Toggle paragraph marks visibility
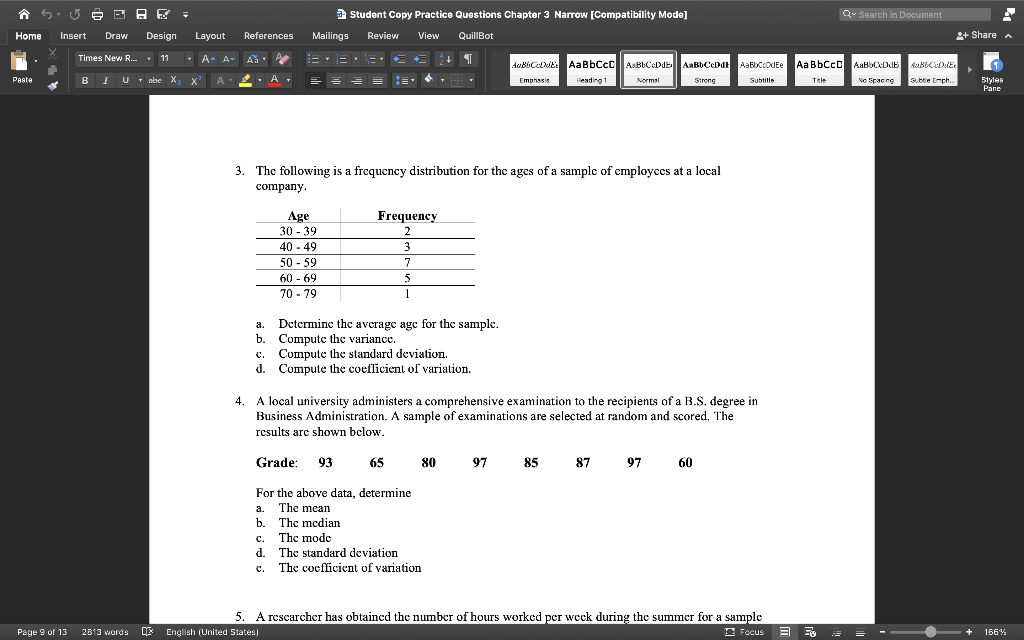The image size is (1024, 640). pos(468,59)
